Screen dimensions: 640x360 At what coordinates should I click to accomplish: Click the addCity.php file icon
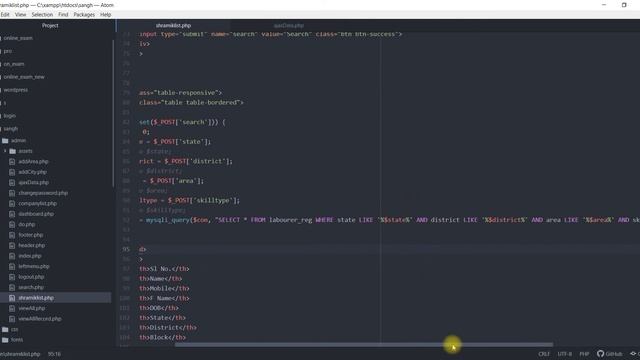[12, 172]
